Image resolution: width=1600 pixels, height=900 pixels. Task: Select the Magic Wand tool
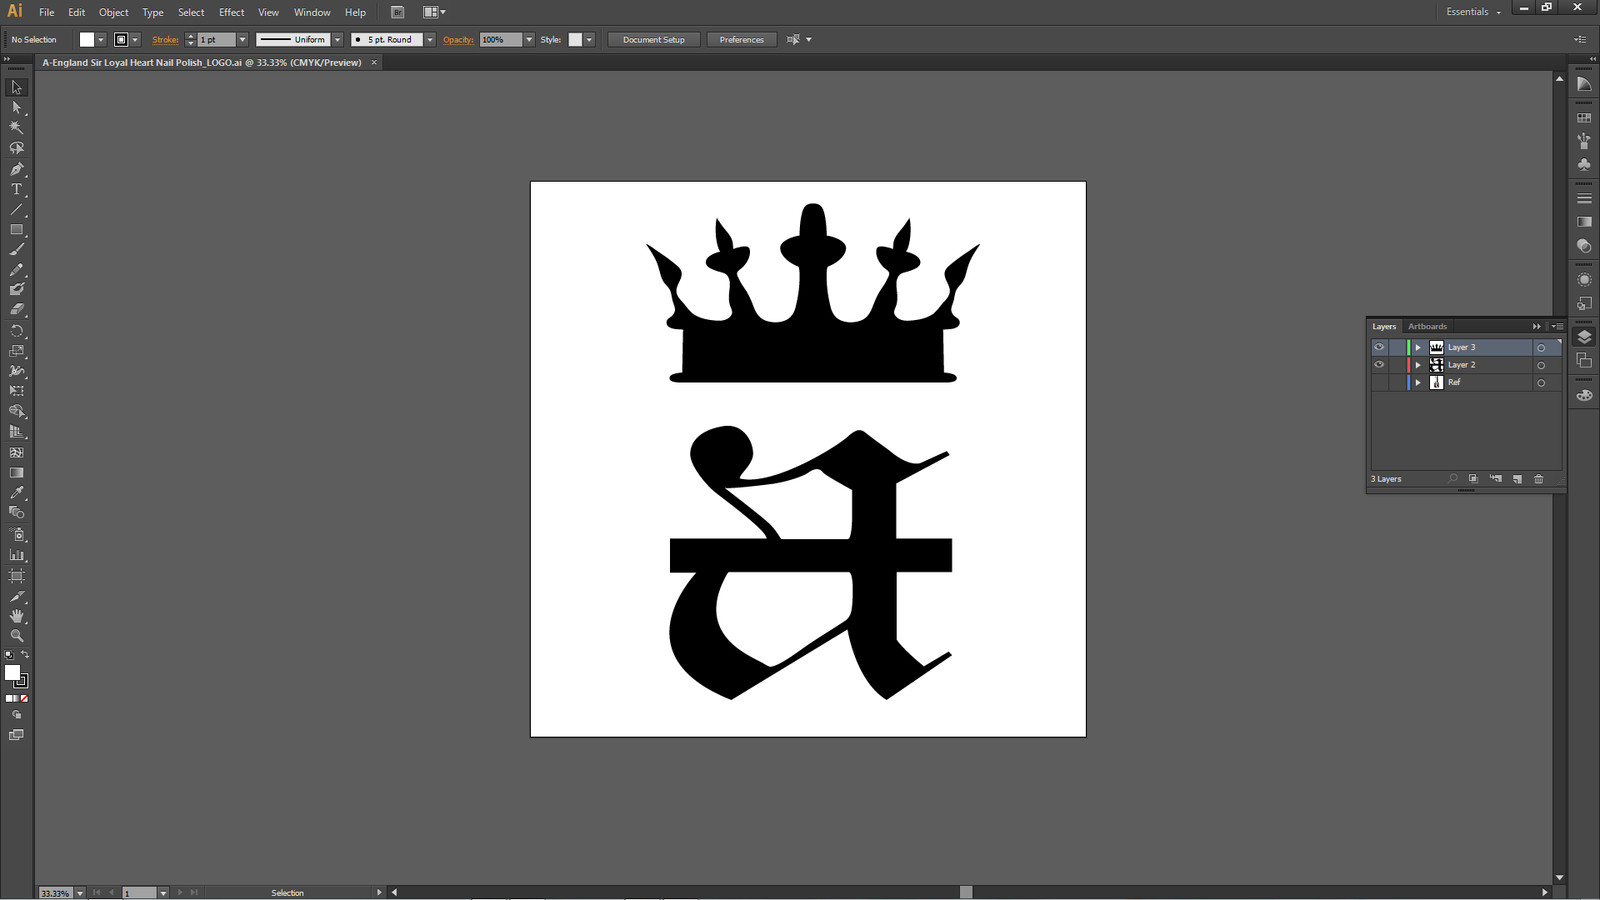[16, 128]
